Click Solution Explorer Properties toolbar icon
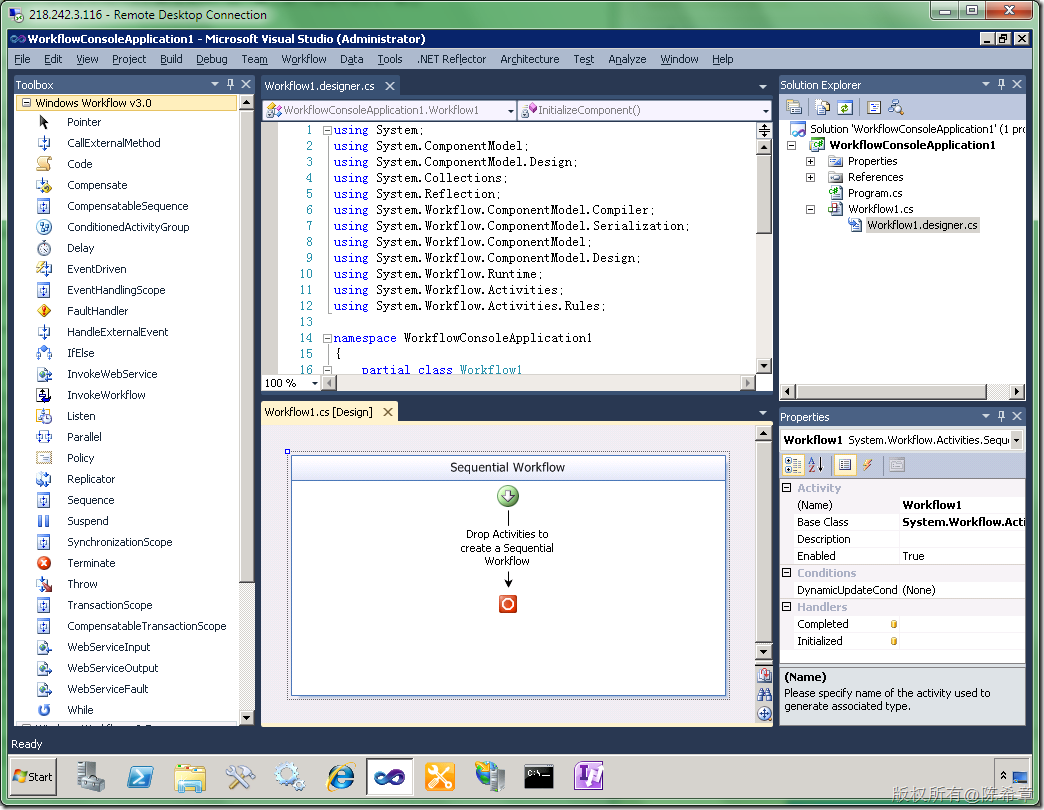 (794, 107)
